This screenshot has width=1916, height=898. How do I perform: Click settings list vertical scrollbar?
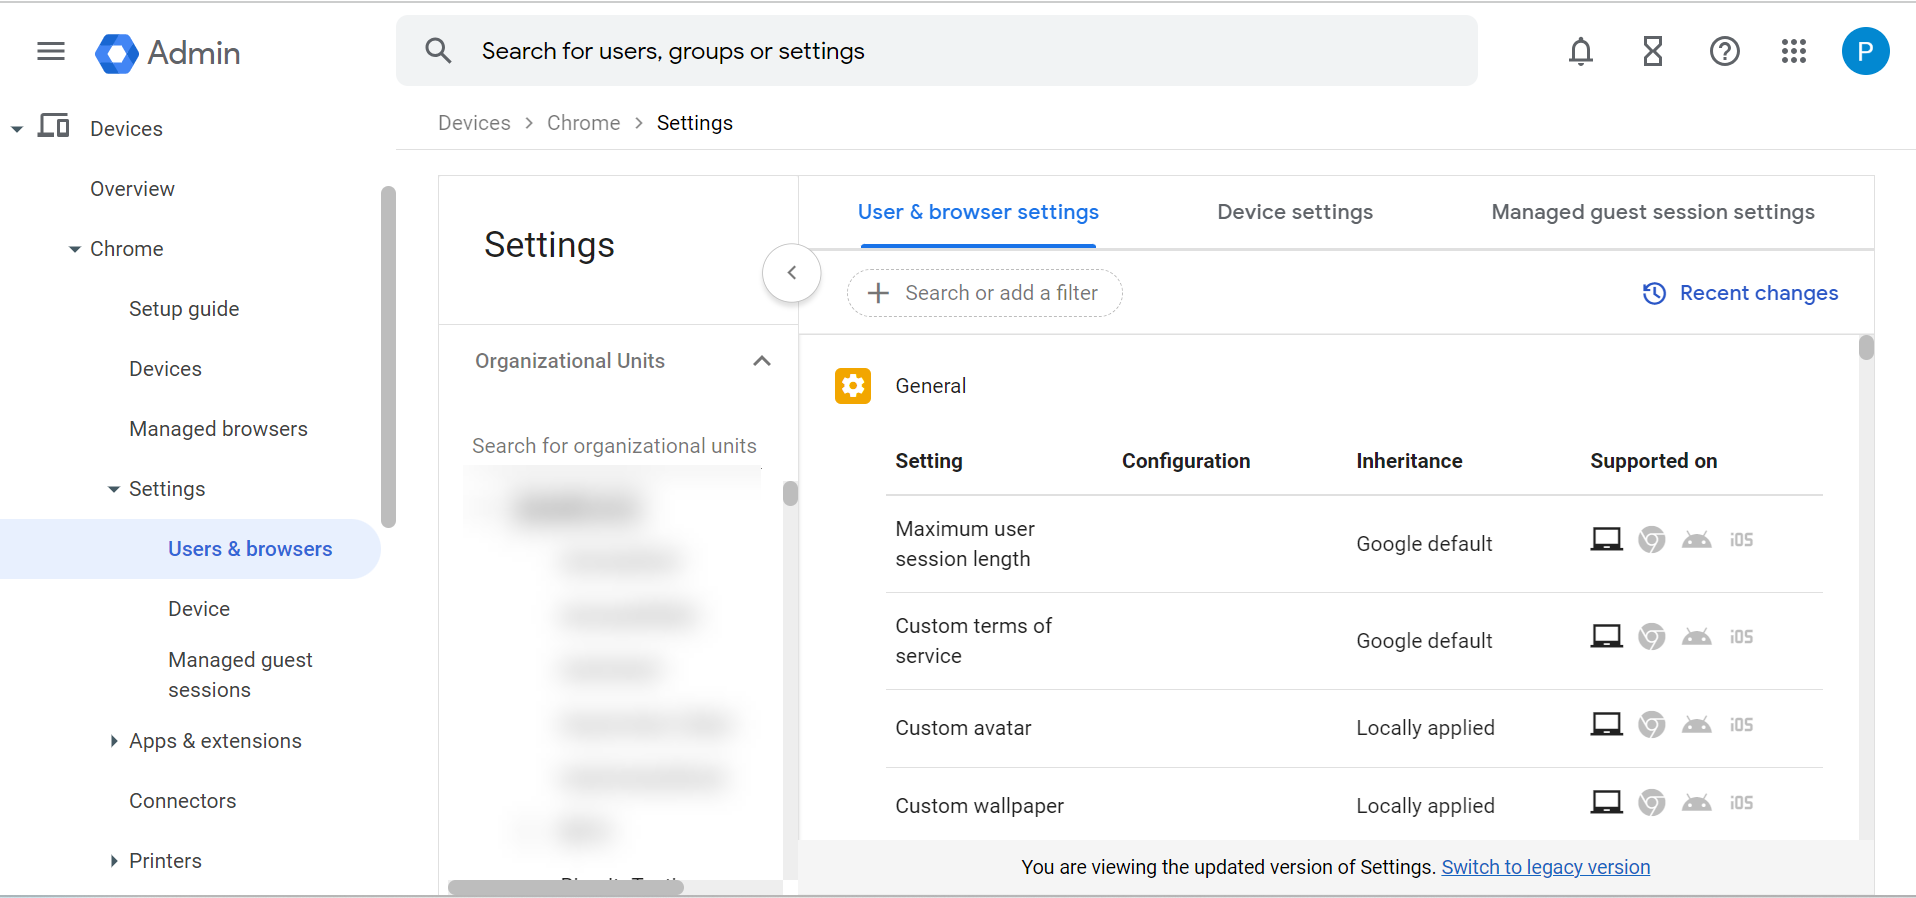coord(1866,347)
